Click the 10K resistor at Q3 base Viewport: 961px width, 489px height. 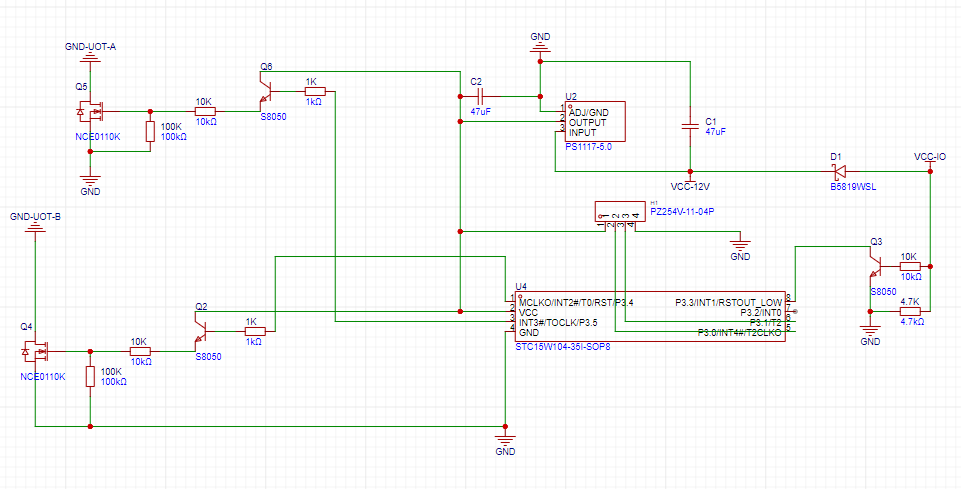[910, 267]
